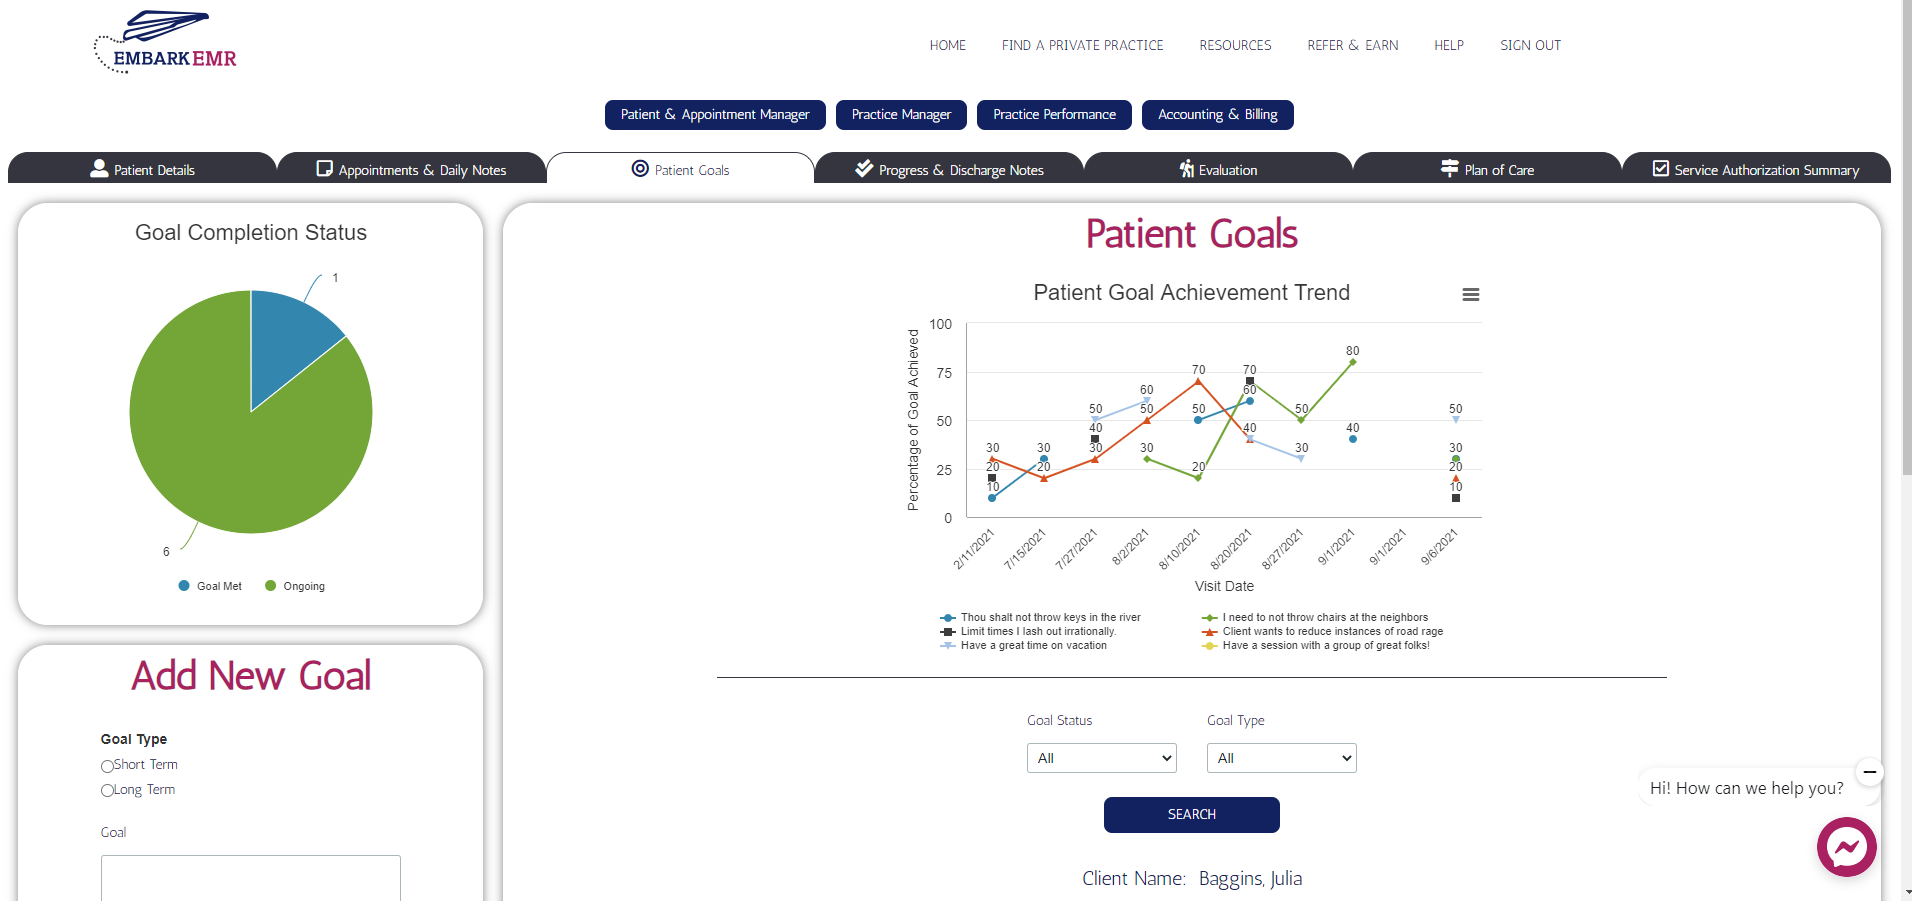This screenshot has height=901, width=1912.
Task: Select the Patient Details person icon tab
Action: point(99,169)
